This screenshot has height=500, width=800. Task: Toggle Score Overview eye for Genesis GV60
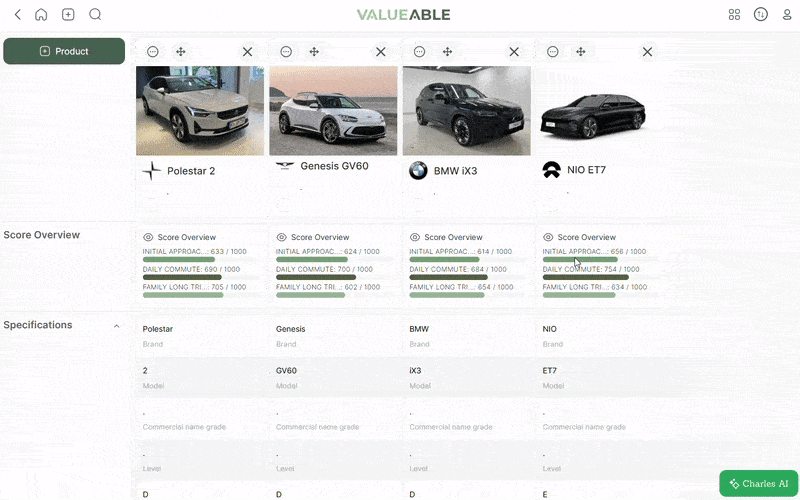281,238
